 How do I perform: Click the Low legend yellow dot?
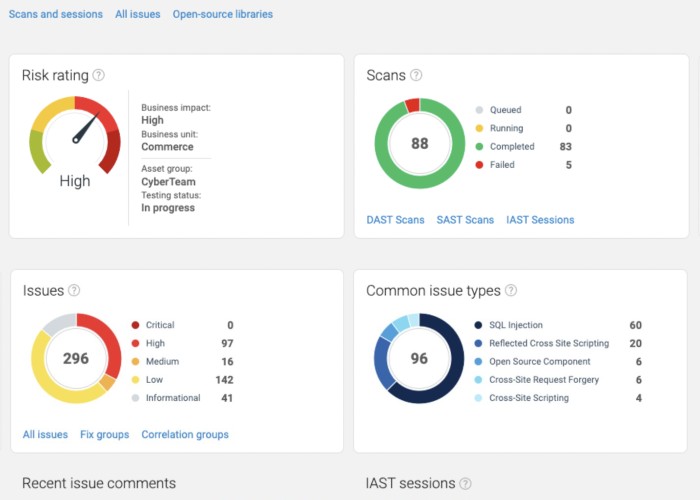point(135,380)
